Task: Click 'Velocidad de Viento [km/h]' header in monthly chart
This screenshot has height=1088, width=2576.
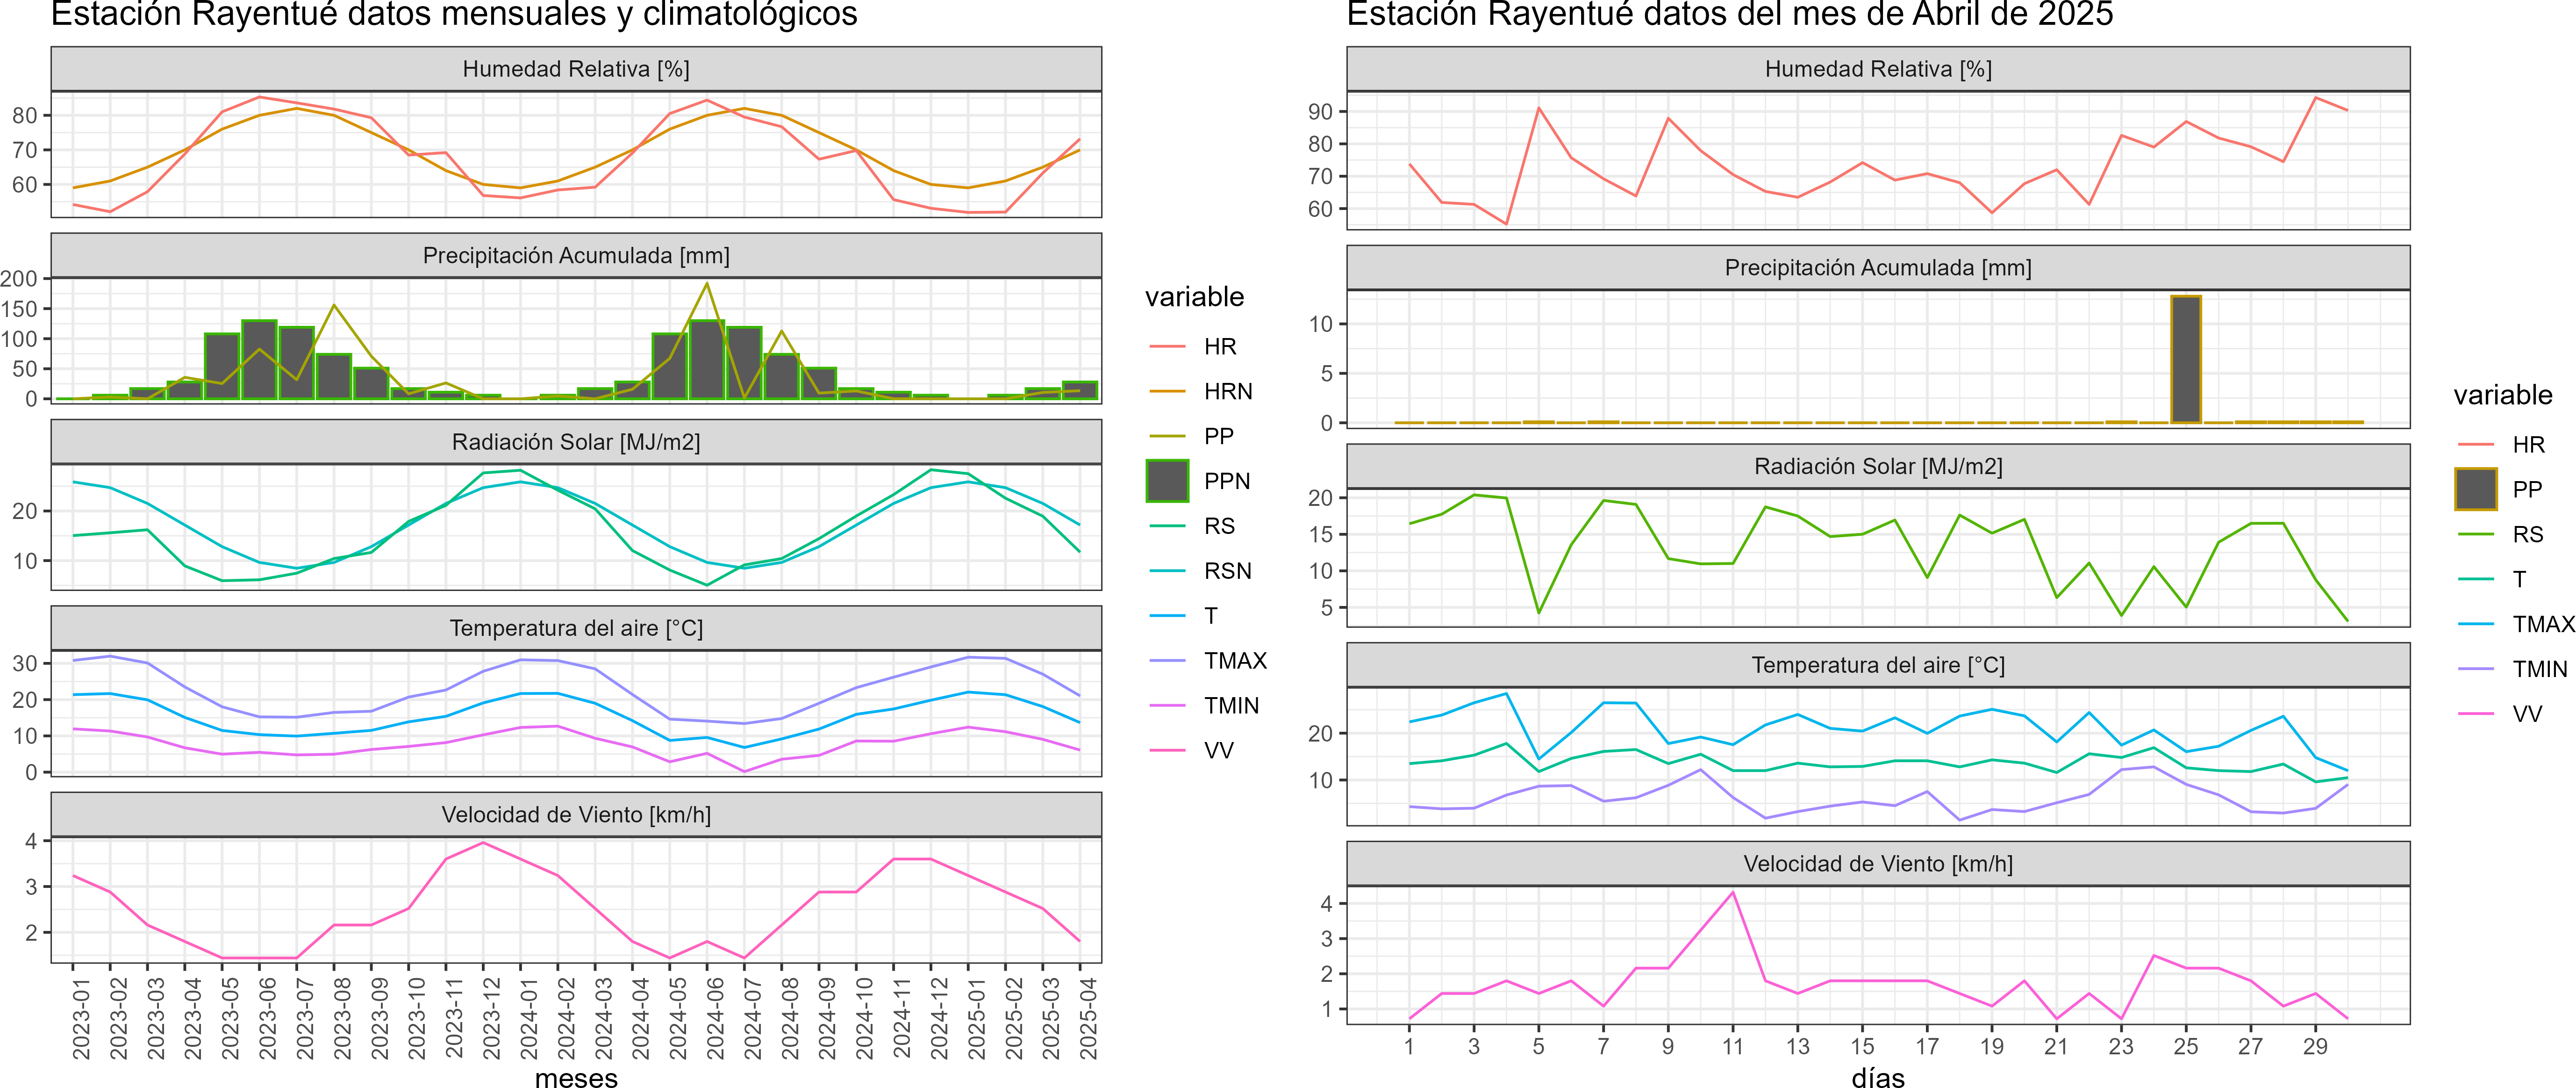Action: coord(576,815)
